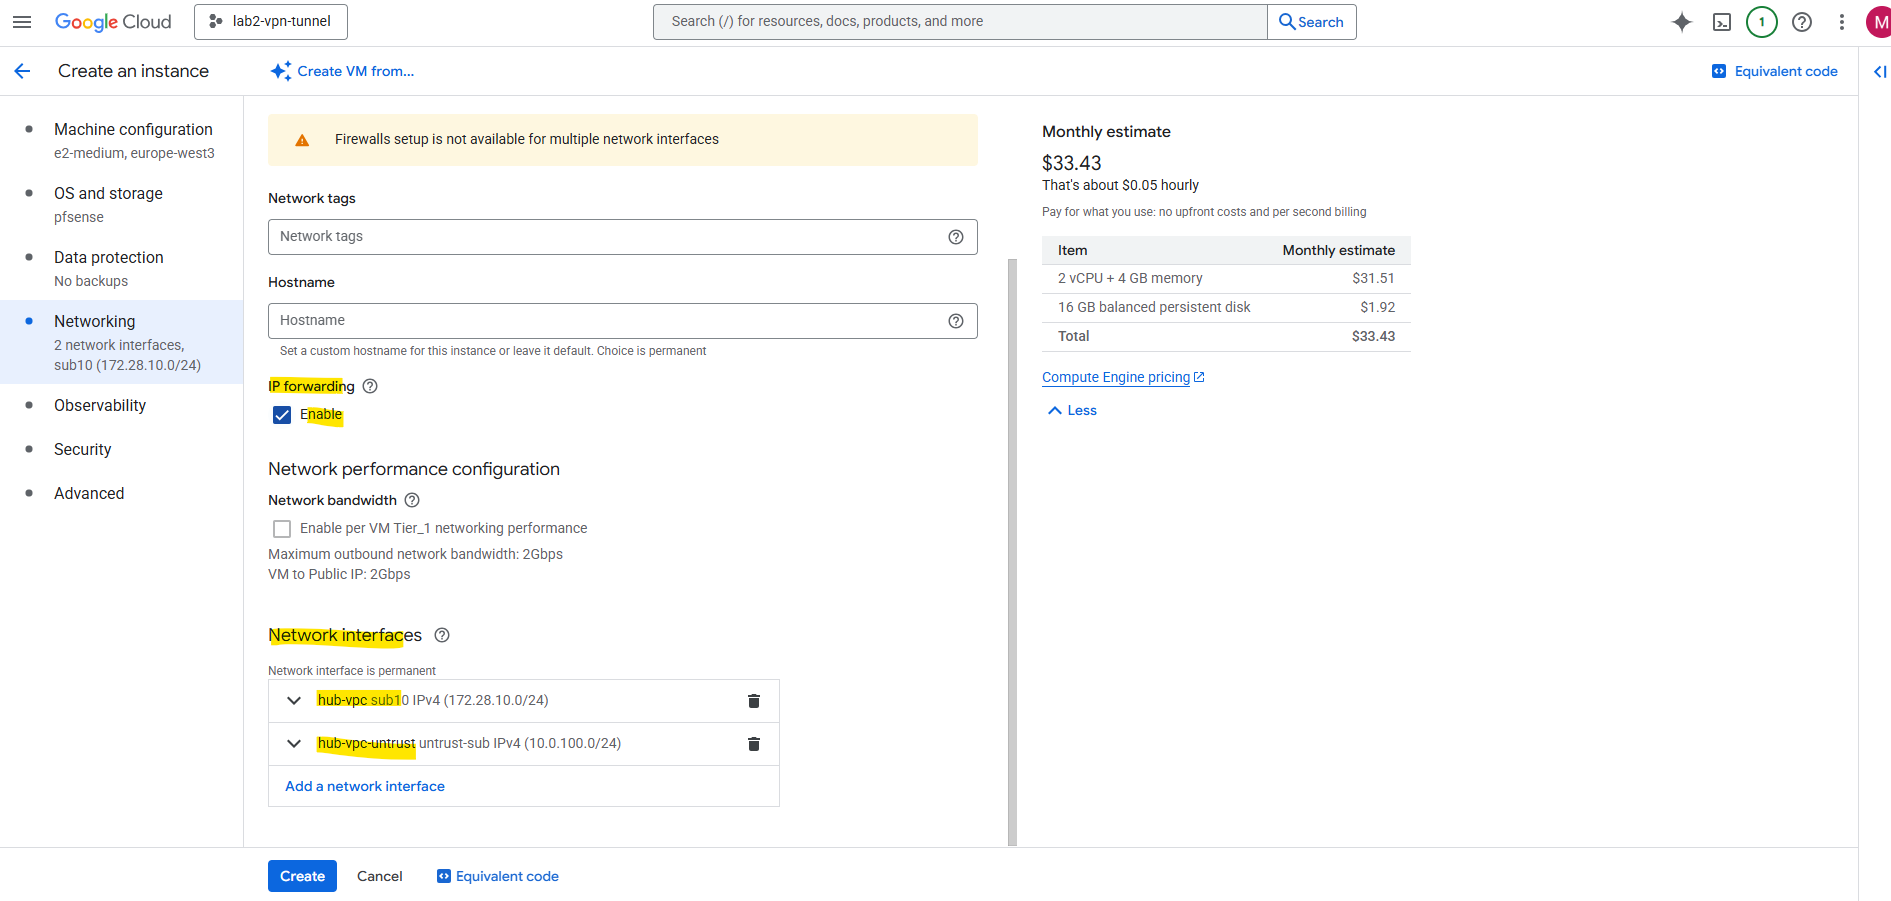This screenshot has width=1891, height=901.
Task: Disable the IP forwarding Enable checkbox
Action: [x=282, y=415]
